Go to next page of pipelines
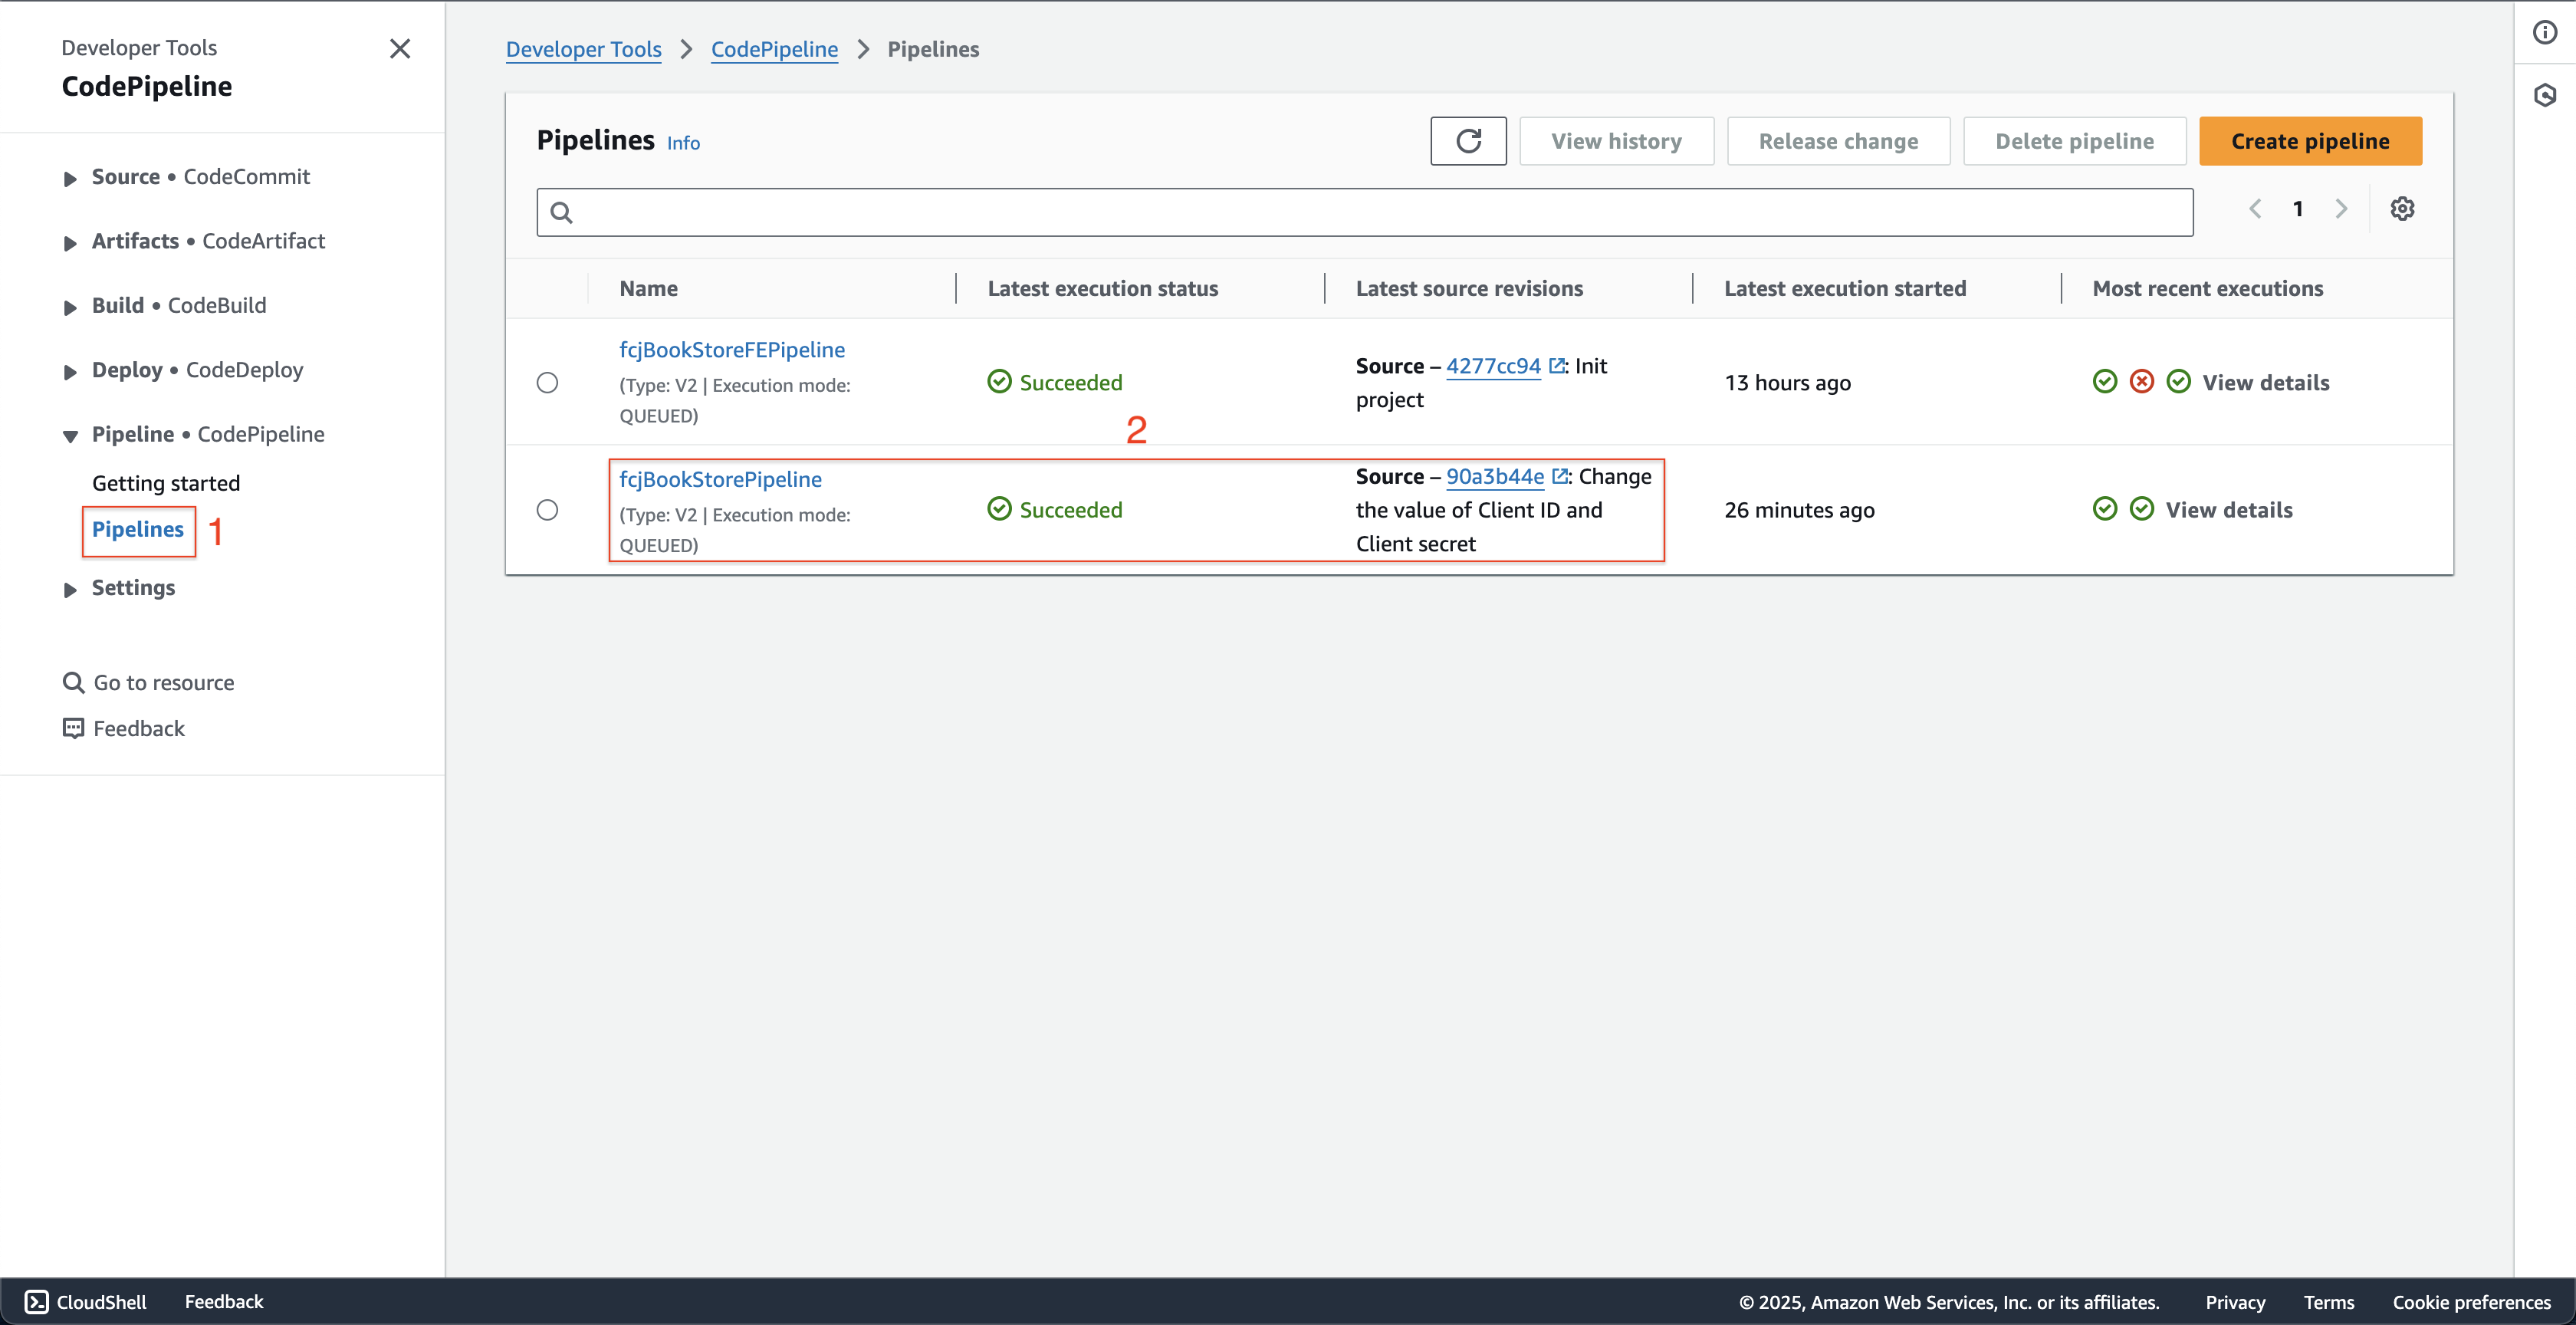Image resolution: width=2576 pixels, height=1325 pixels. point(2341,208)
